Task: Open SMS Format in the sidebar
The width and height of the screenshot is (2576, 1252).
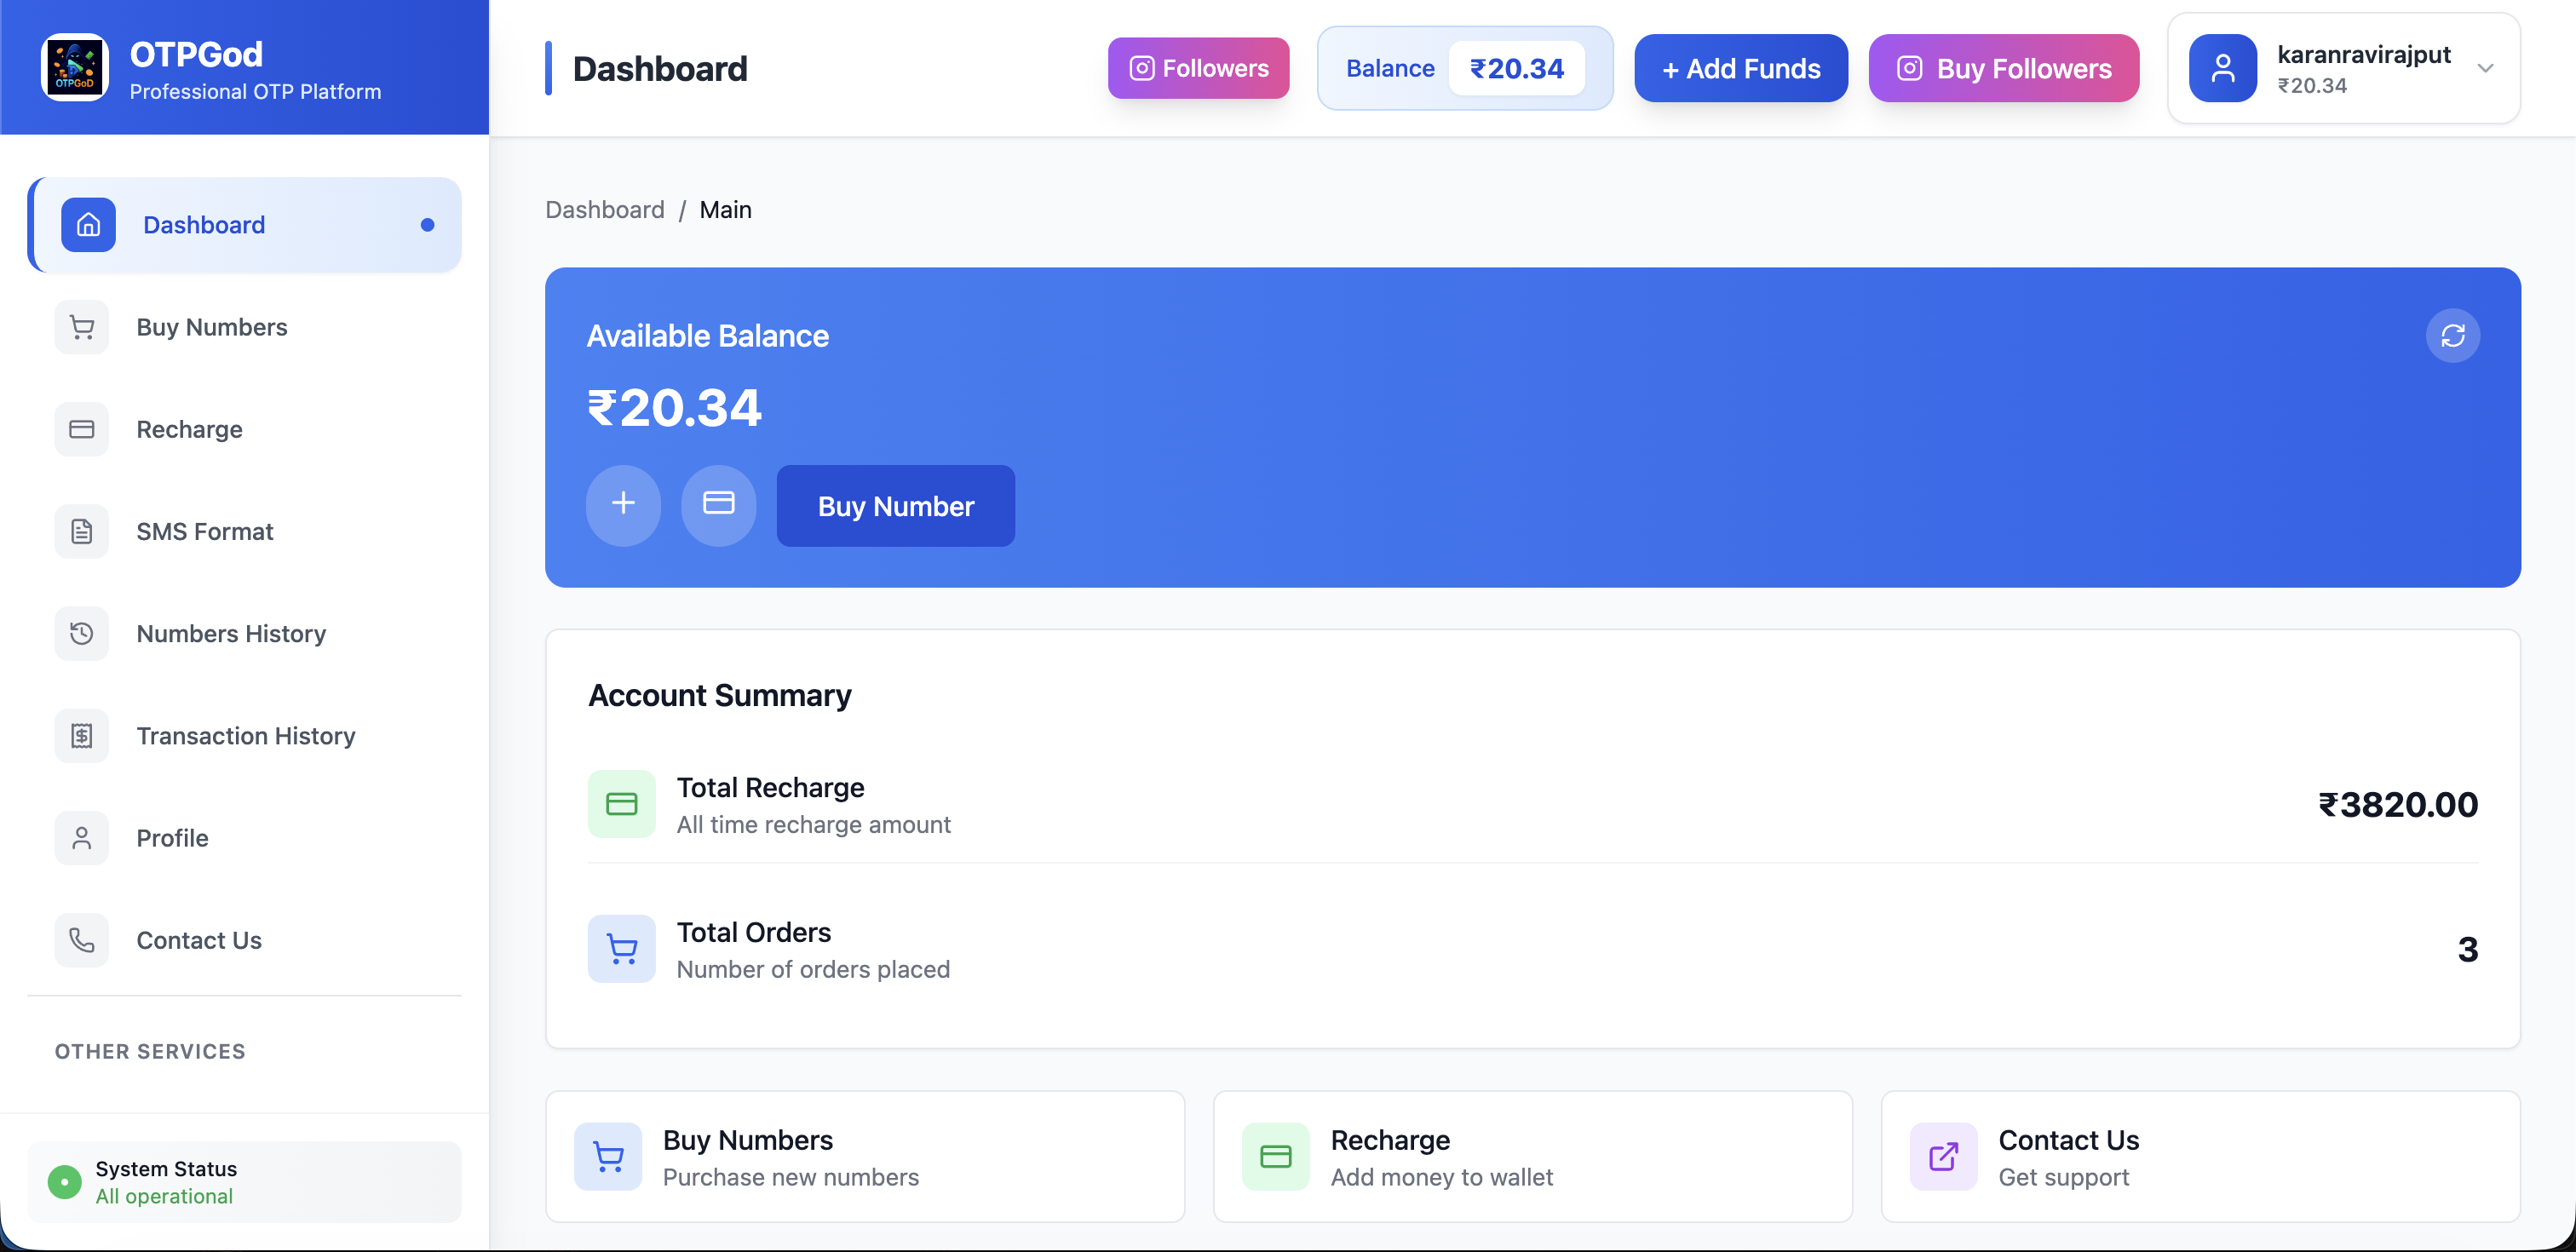Action: tap(244, 531)
